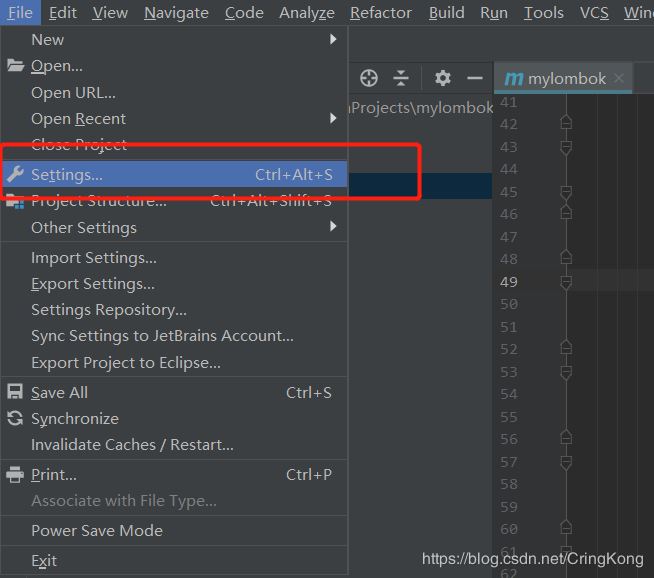The image size is (654, 578).
Task: Open the Analyze menu
Action: point(307,13)
